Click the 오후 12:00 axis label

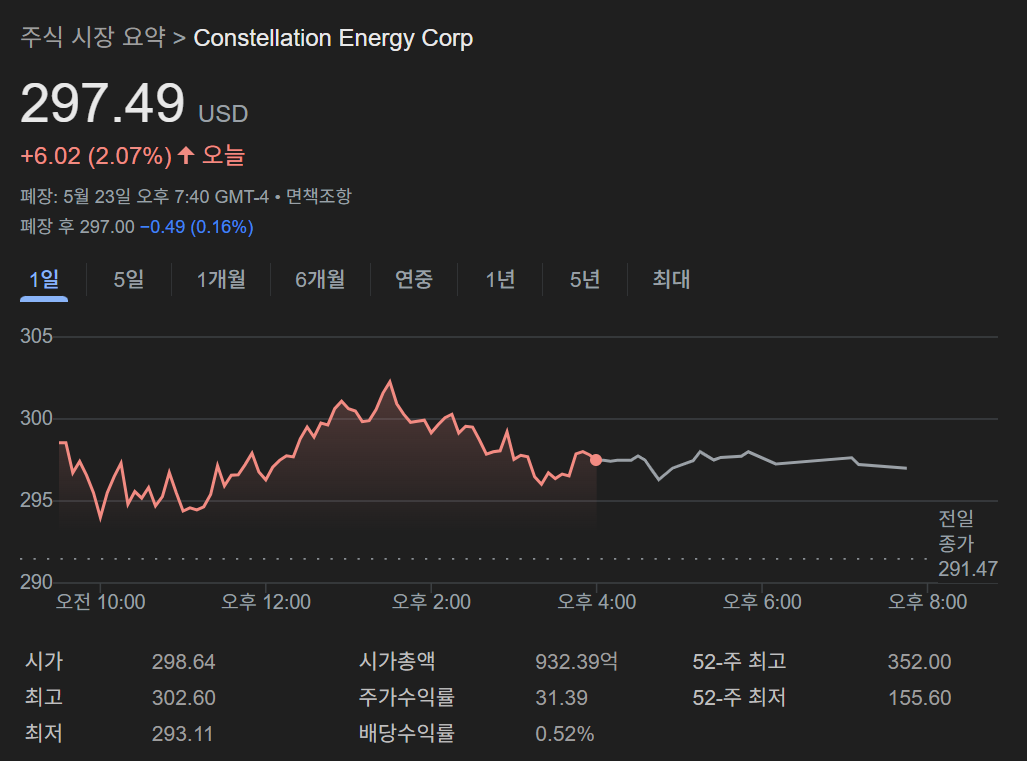(266, 602)
